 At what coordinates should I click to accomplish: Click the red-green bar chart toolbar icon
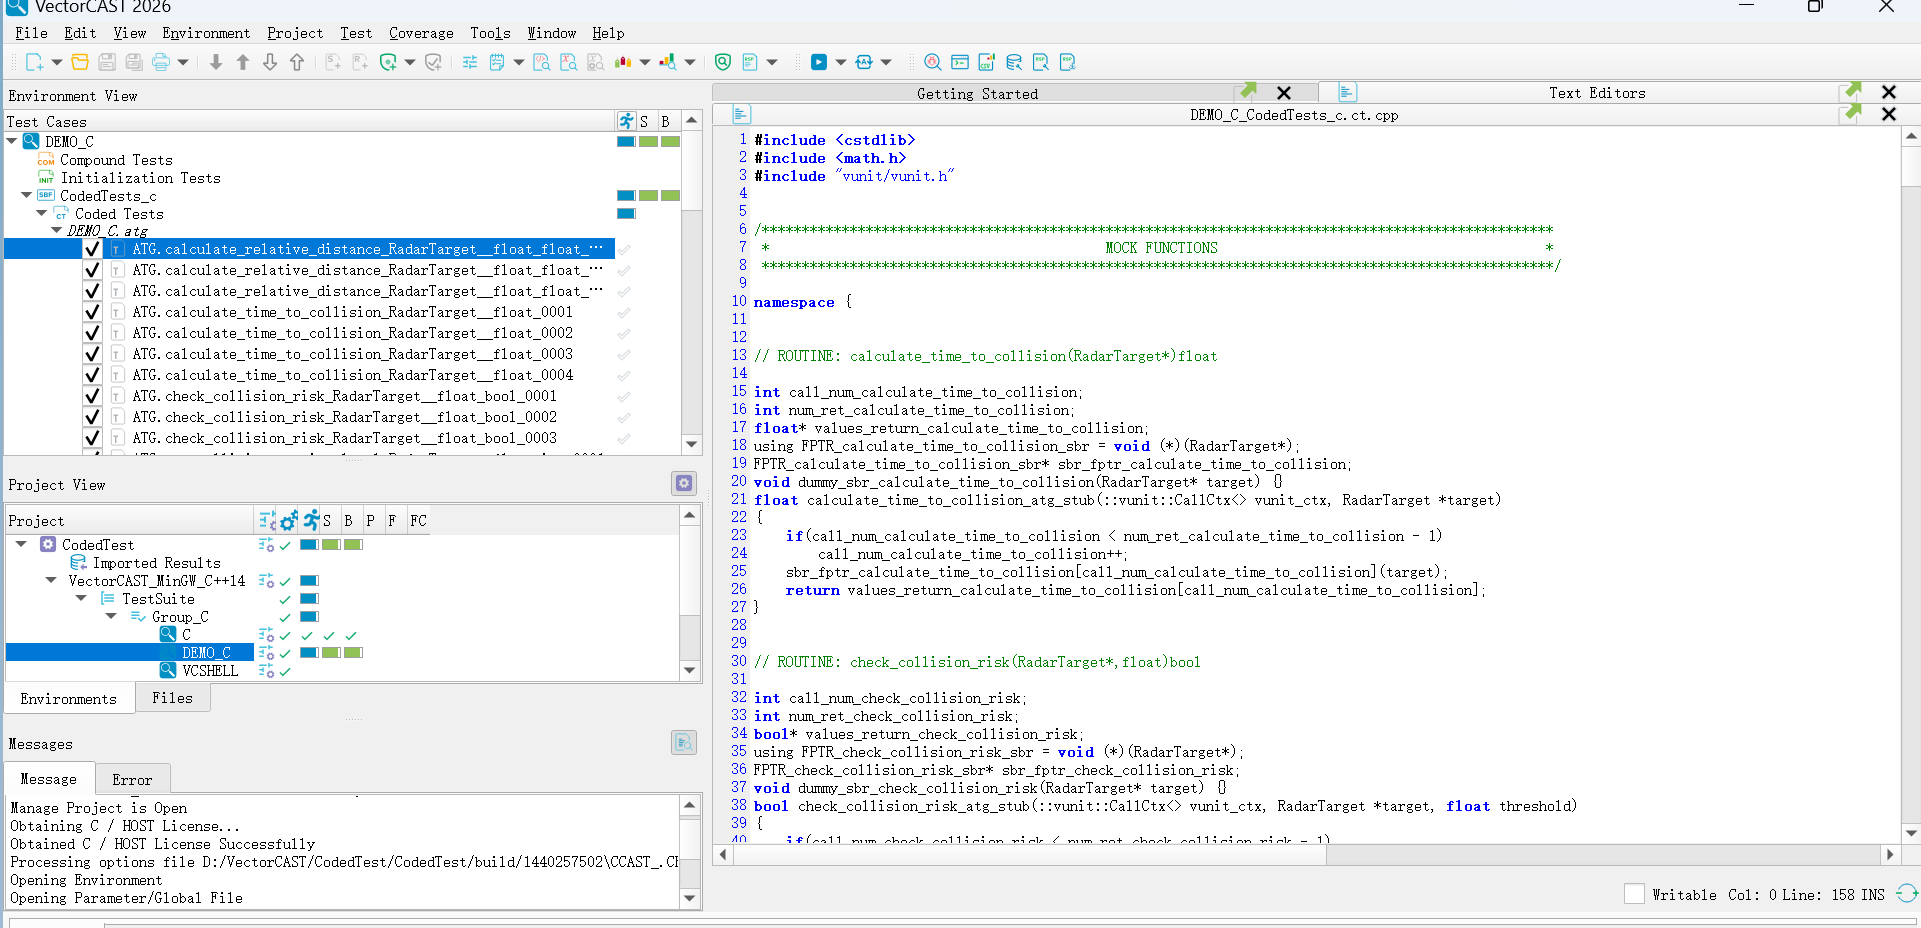tap(624, 62)
